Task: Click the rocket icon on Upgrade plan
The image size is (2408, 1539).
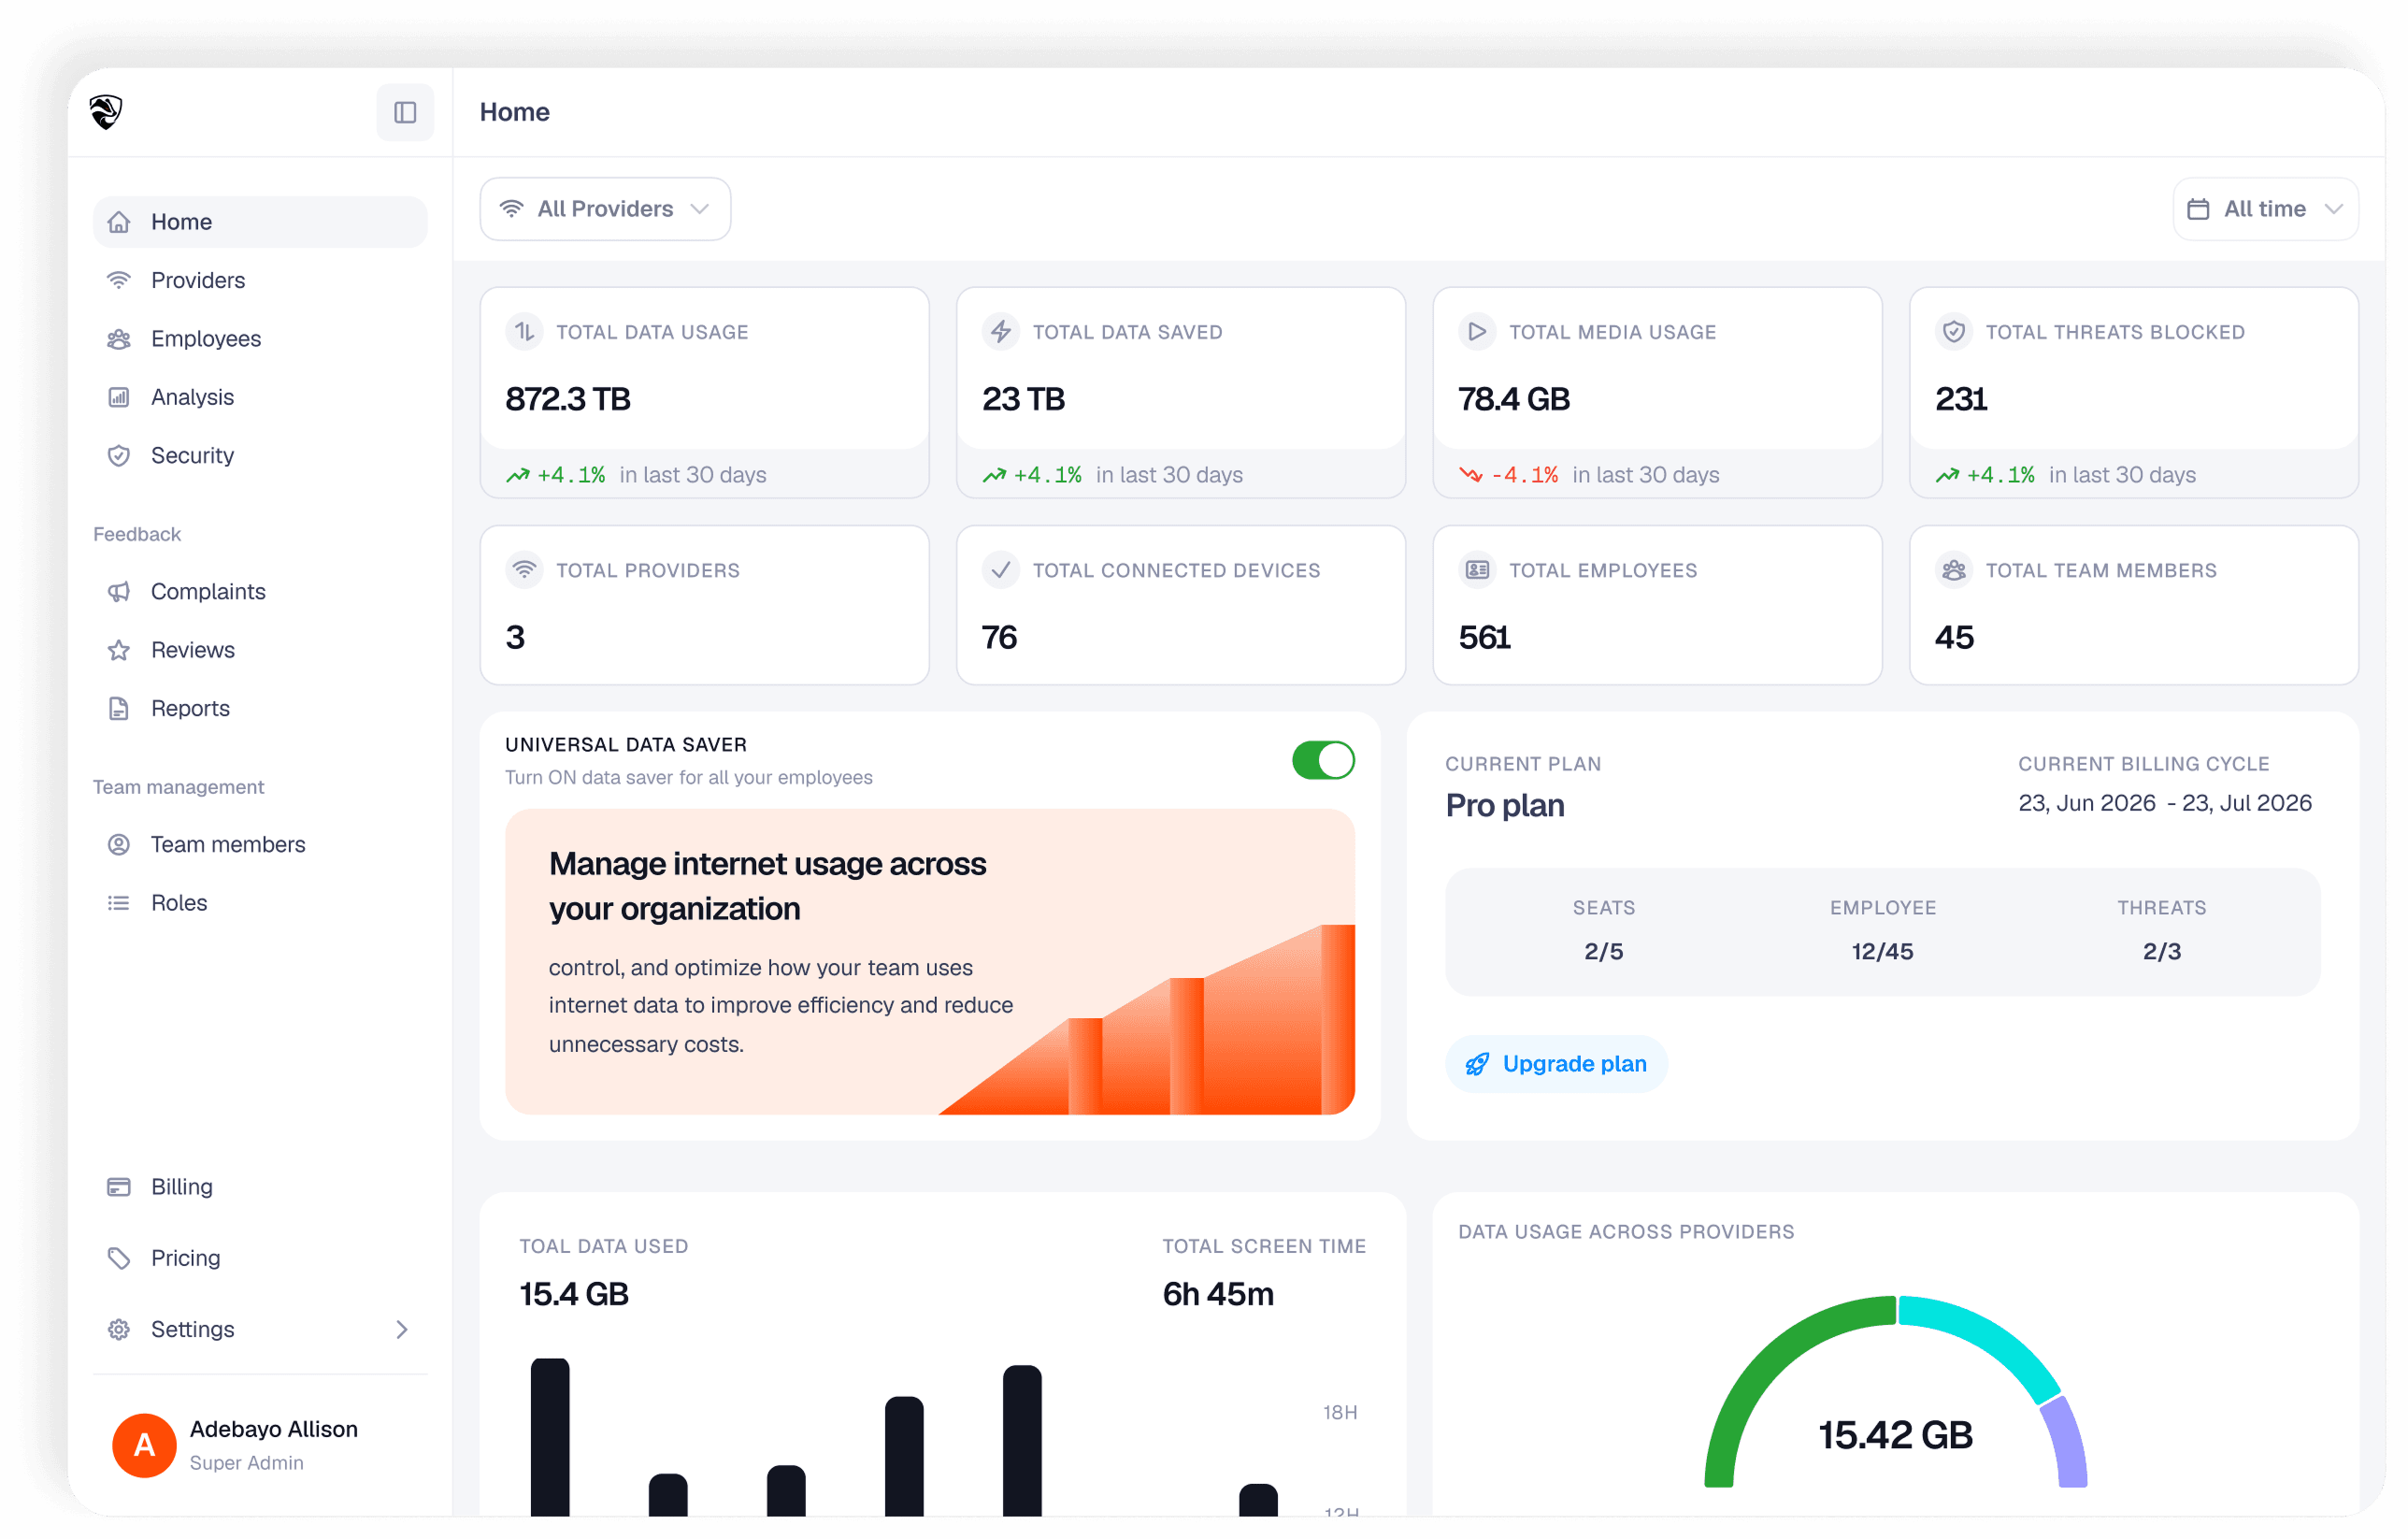Action: click(1477, 1064)
